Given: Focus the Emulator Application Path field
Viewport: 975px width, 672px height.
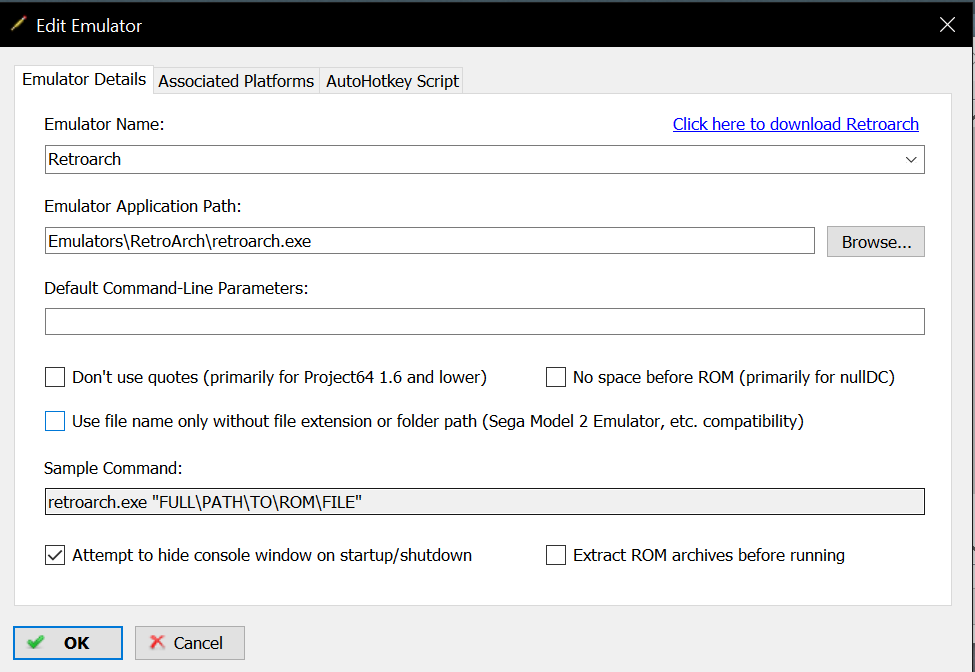Looking at the screenshot, I should (x=430, y=241).
